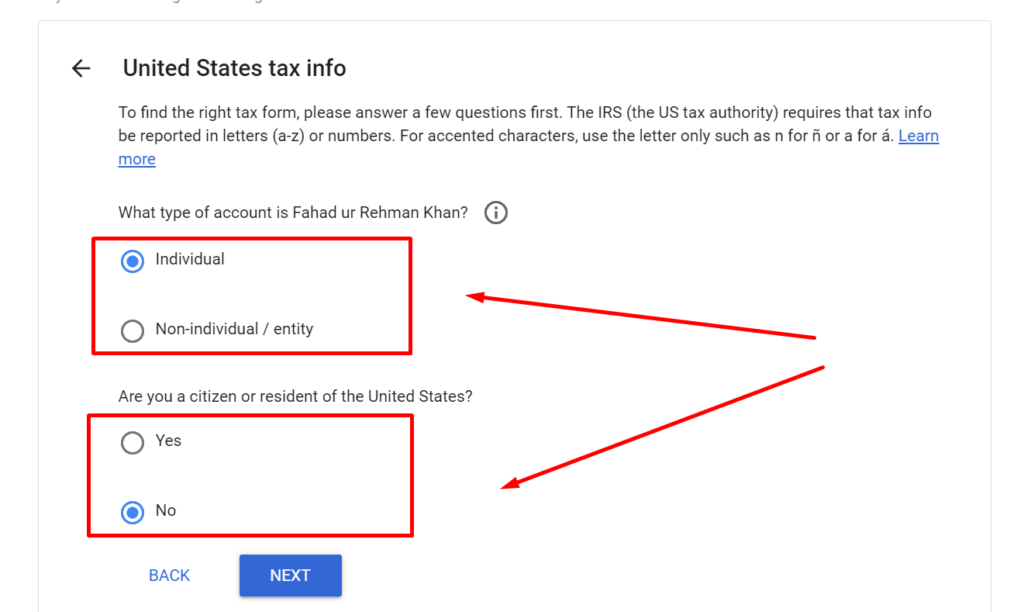Image resolution: width=1024 pixels, height=612 pixels.
Task: Select the No radio button for US citizenship
Action: [132, 512]
